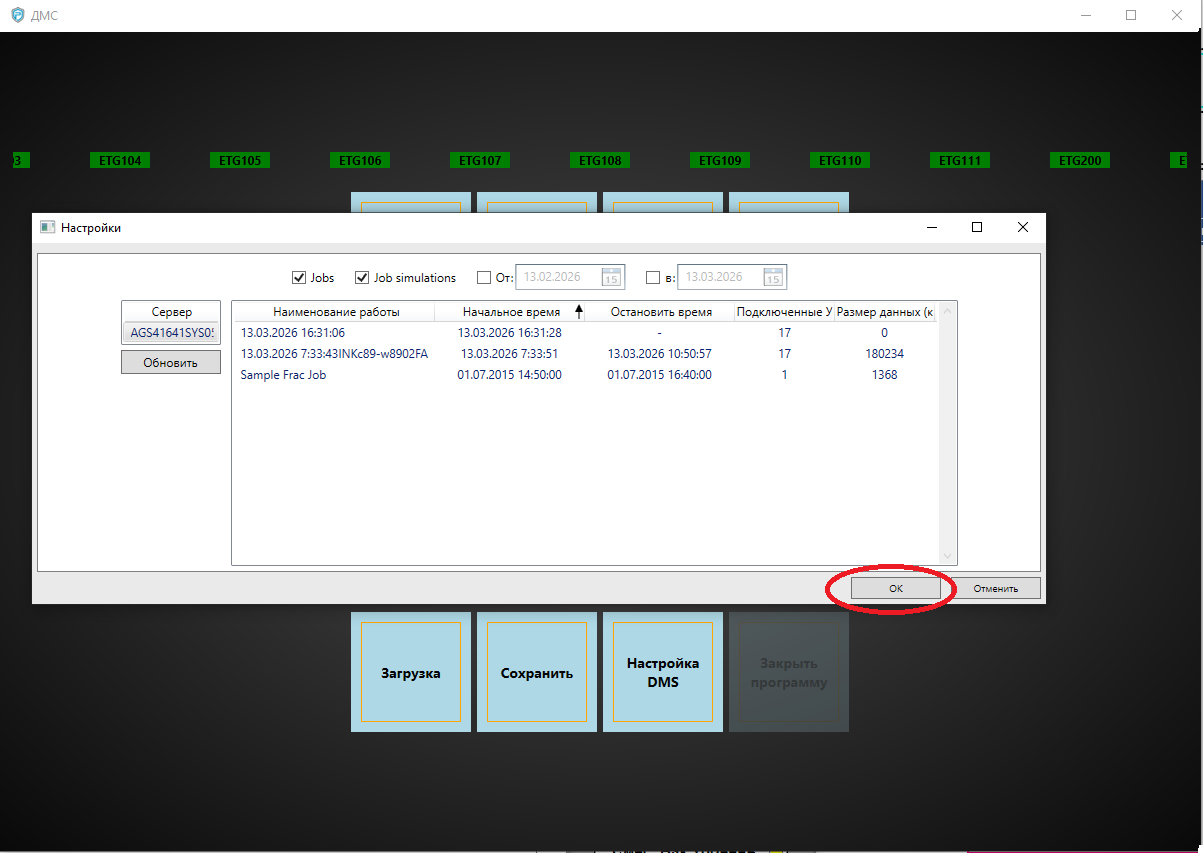Image resolution: width=1203 pixels, height=853 pixels.
Task: Click the ETG104 green status indicator
Action: [120, 160]
